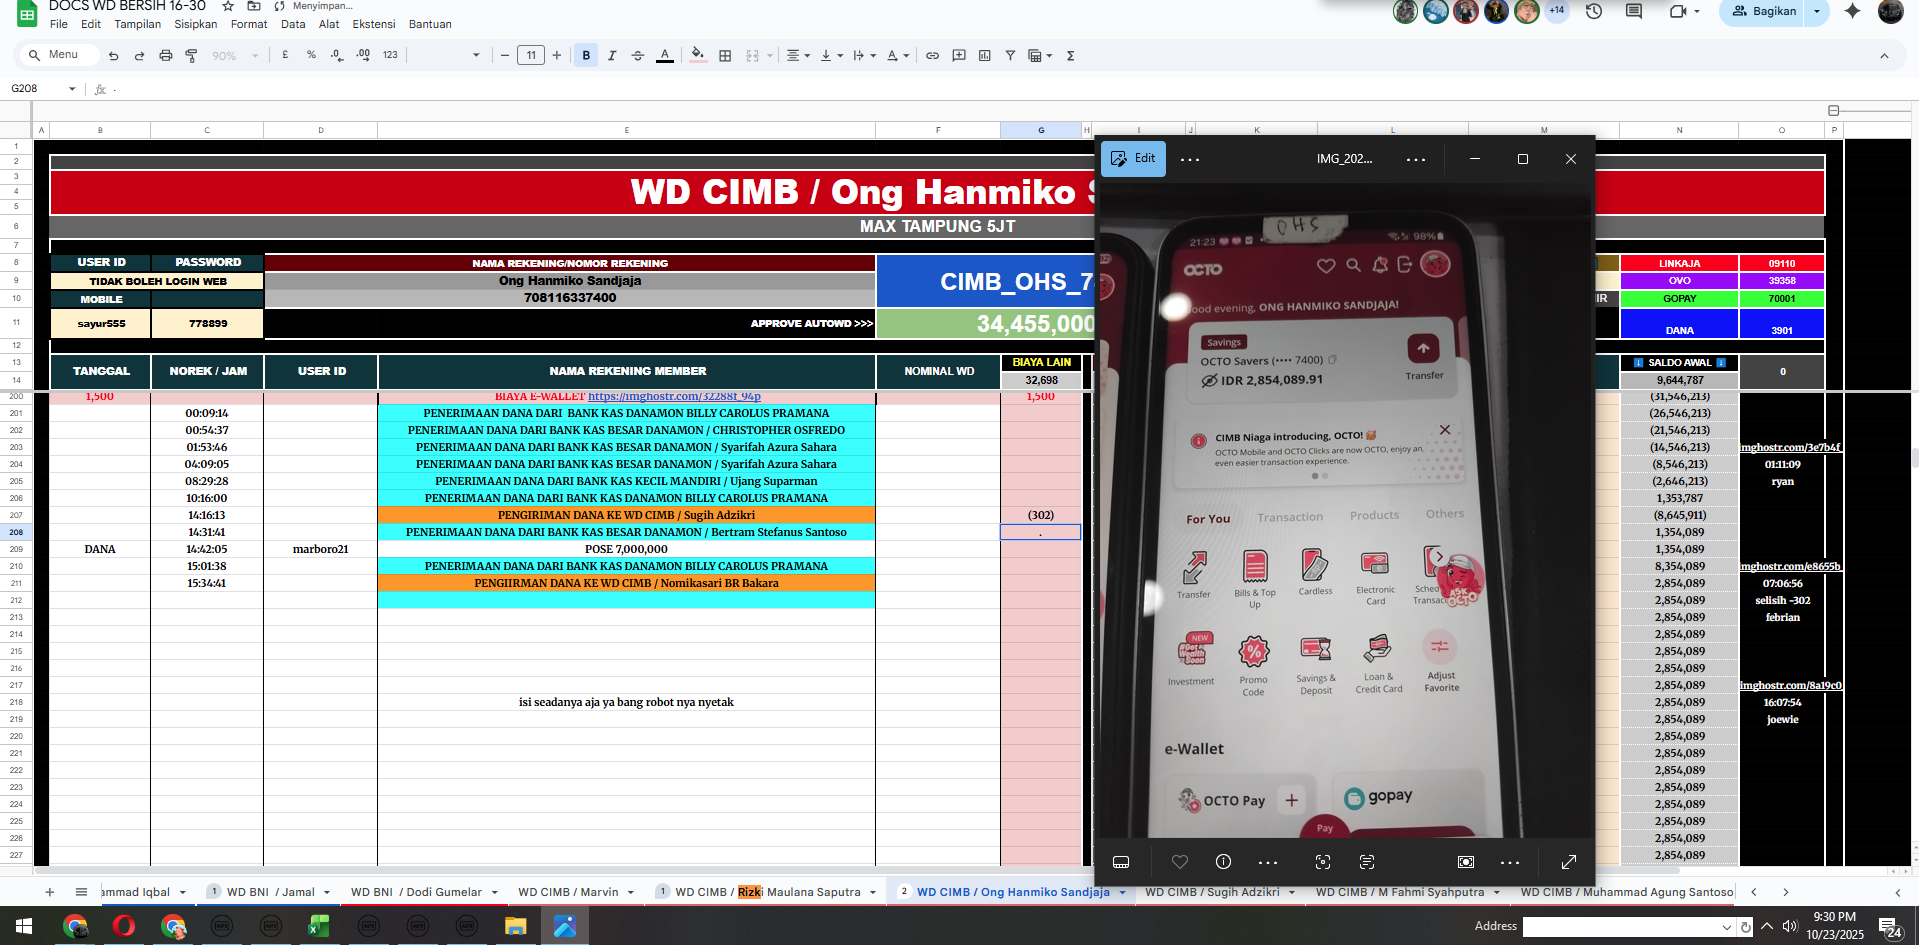The height and width of the screenshot is (945, 1919).
Task: Expand text rotation dropdown
Action: click(x=898, y=56)
